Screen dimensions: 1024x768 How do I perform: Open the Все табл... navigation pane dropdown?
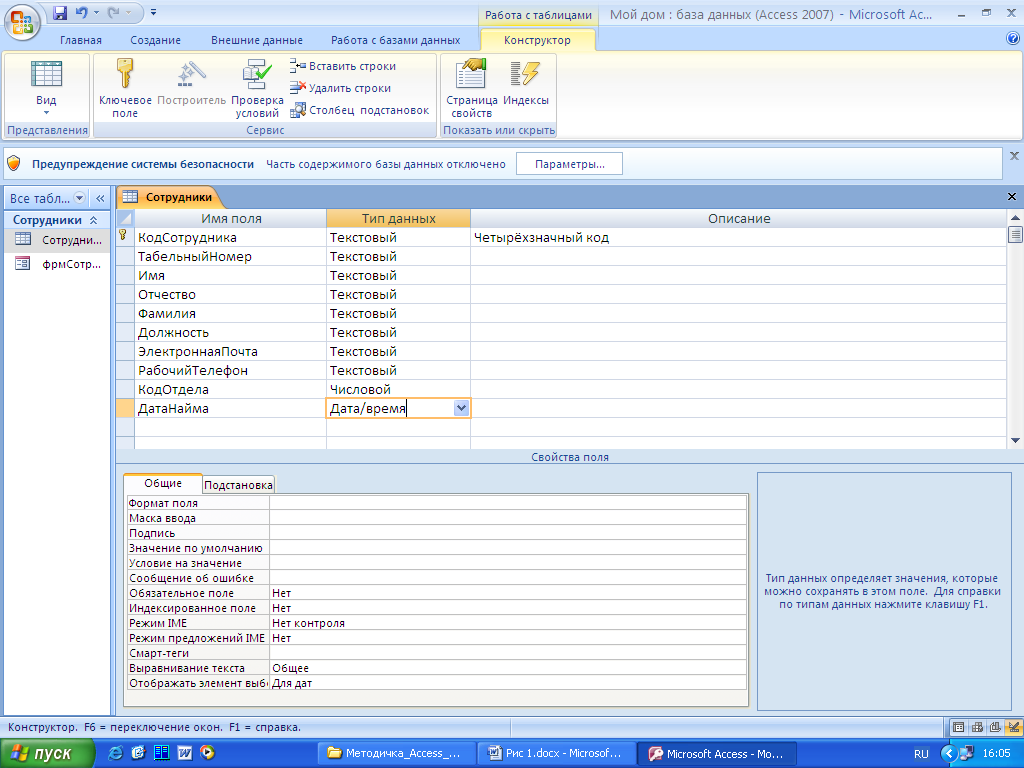pos(79,198)
